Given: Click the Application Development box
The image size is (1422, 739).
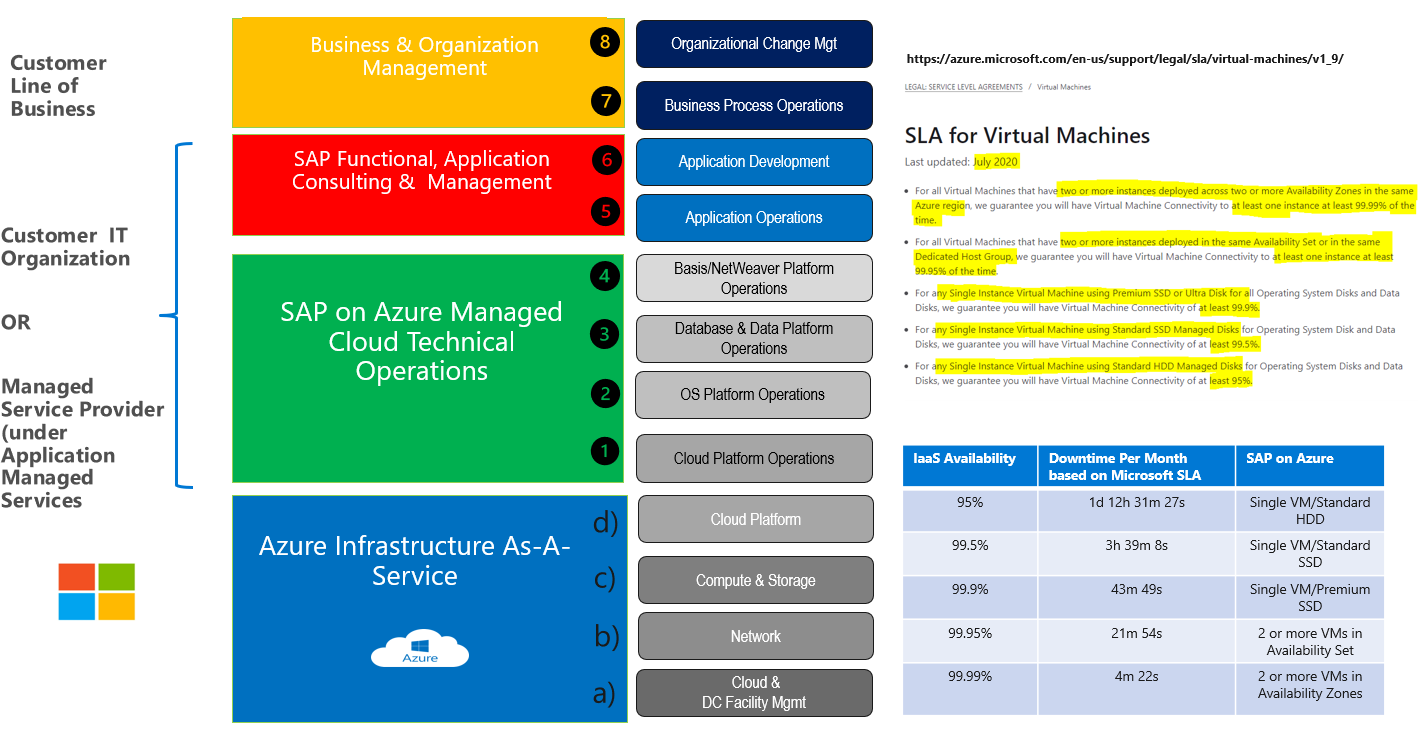Looking at the screenshot, I should 754,162.
